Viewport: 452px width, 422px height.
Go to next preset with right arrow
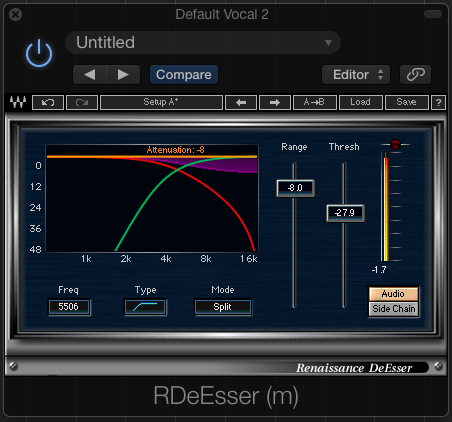(x=123, y=75)
